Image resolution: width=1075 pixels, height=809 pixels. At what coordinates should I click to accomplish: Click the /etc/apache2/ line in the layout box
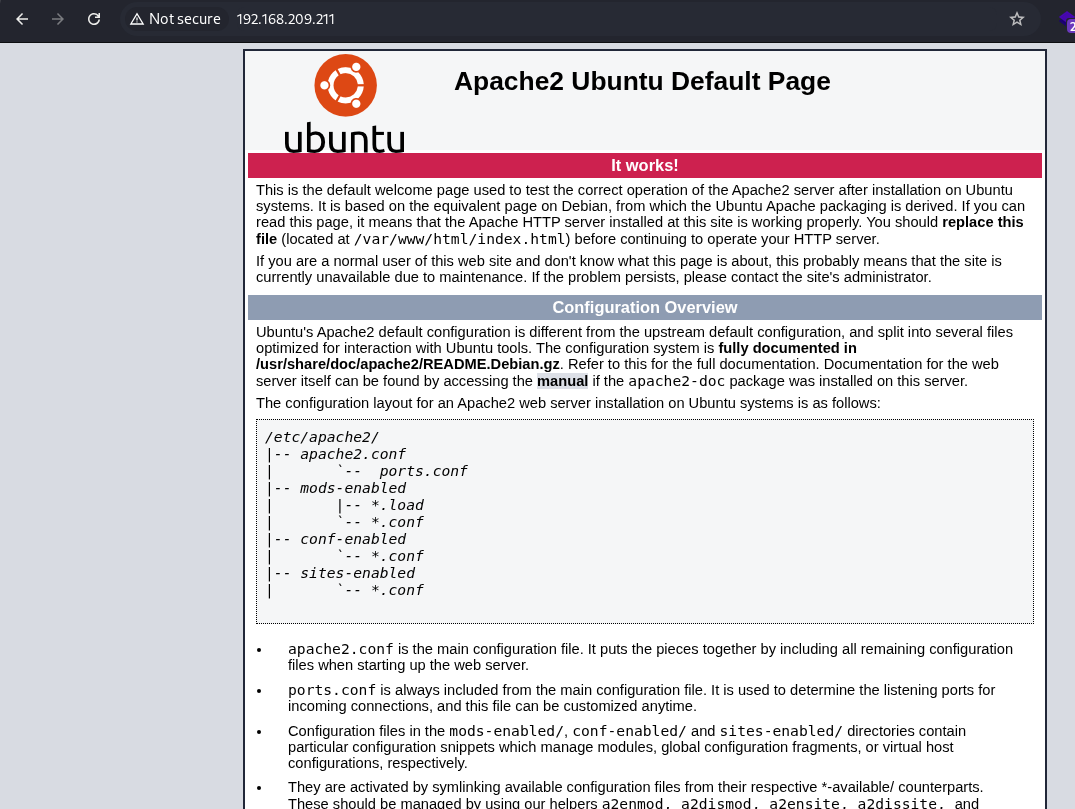[x=322, y=437]
